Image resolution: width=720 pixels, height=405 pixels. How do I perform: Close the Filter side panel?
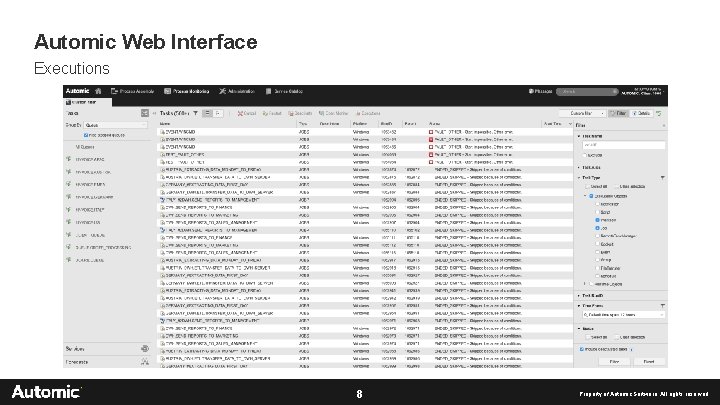[x=663, y=125]
